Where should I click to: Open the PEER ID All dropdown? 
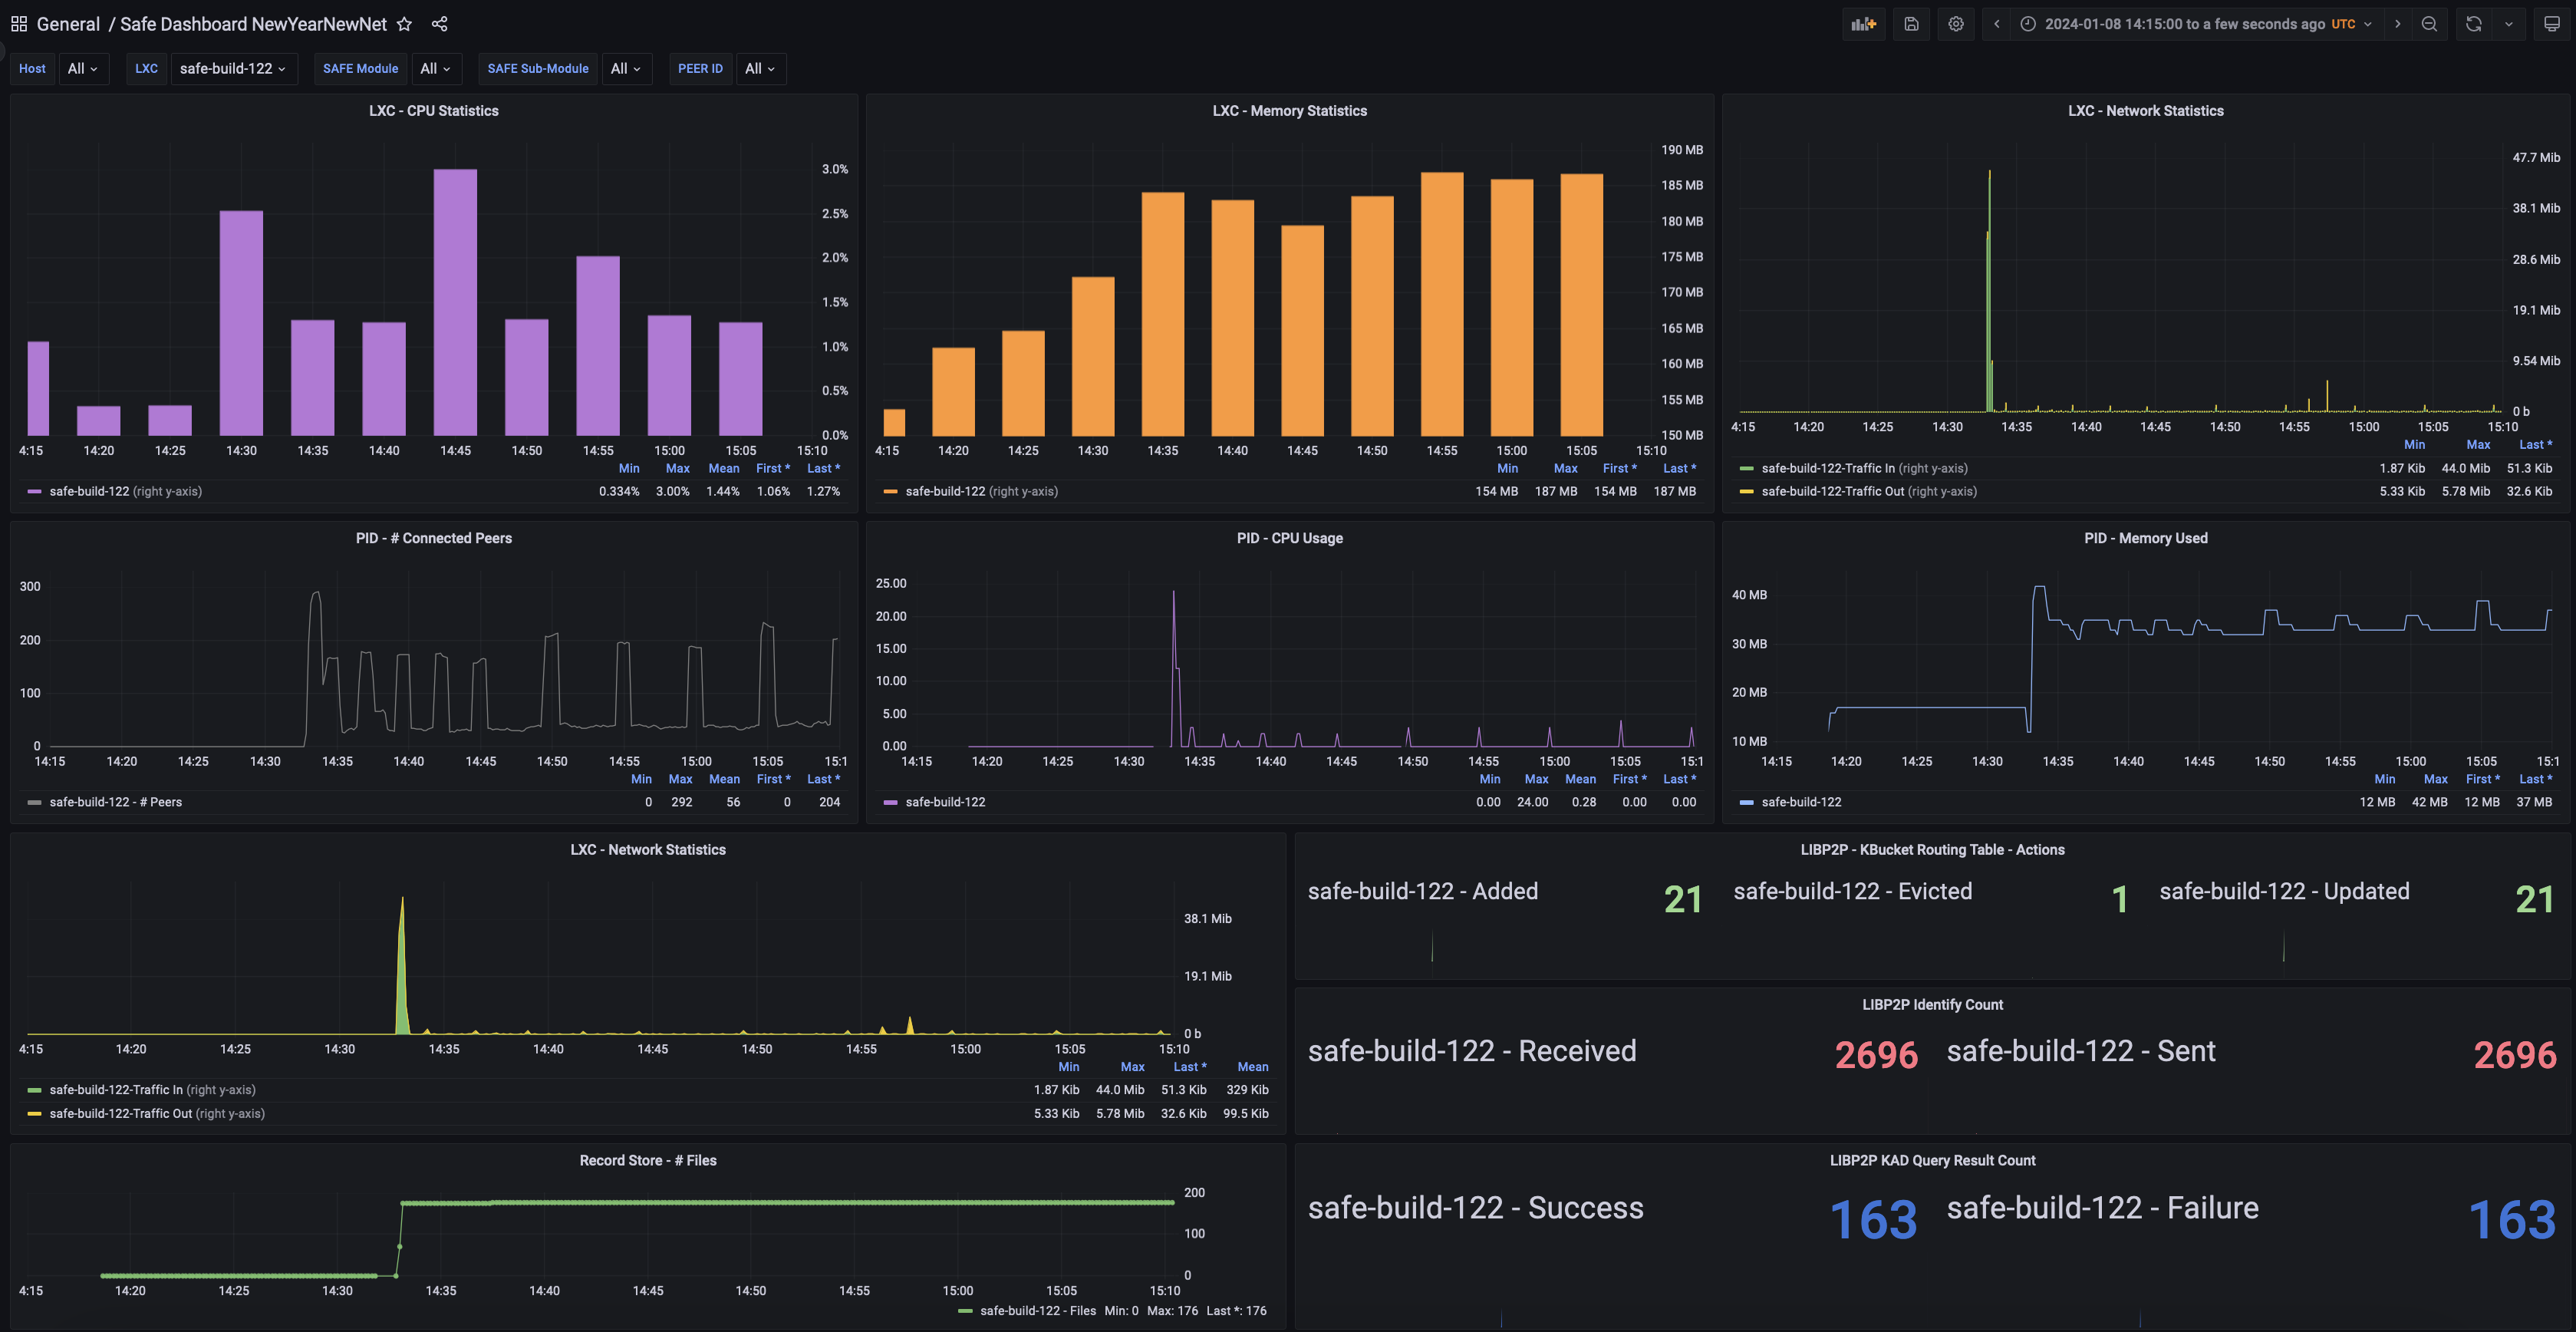[x=761, y=69]
